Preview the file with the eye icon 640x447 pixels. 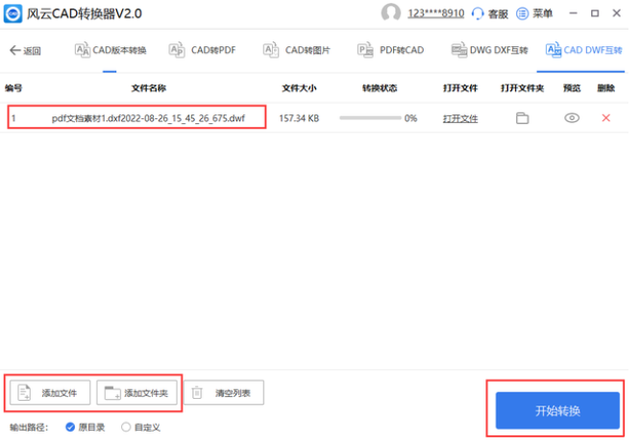(571, 118)
